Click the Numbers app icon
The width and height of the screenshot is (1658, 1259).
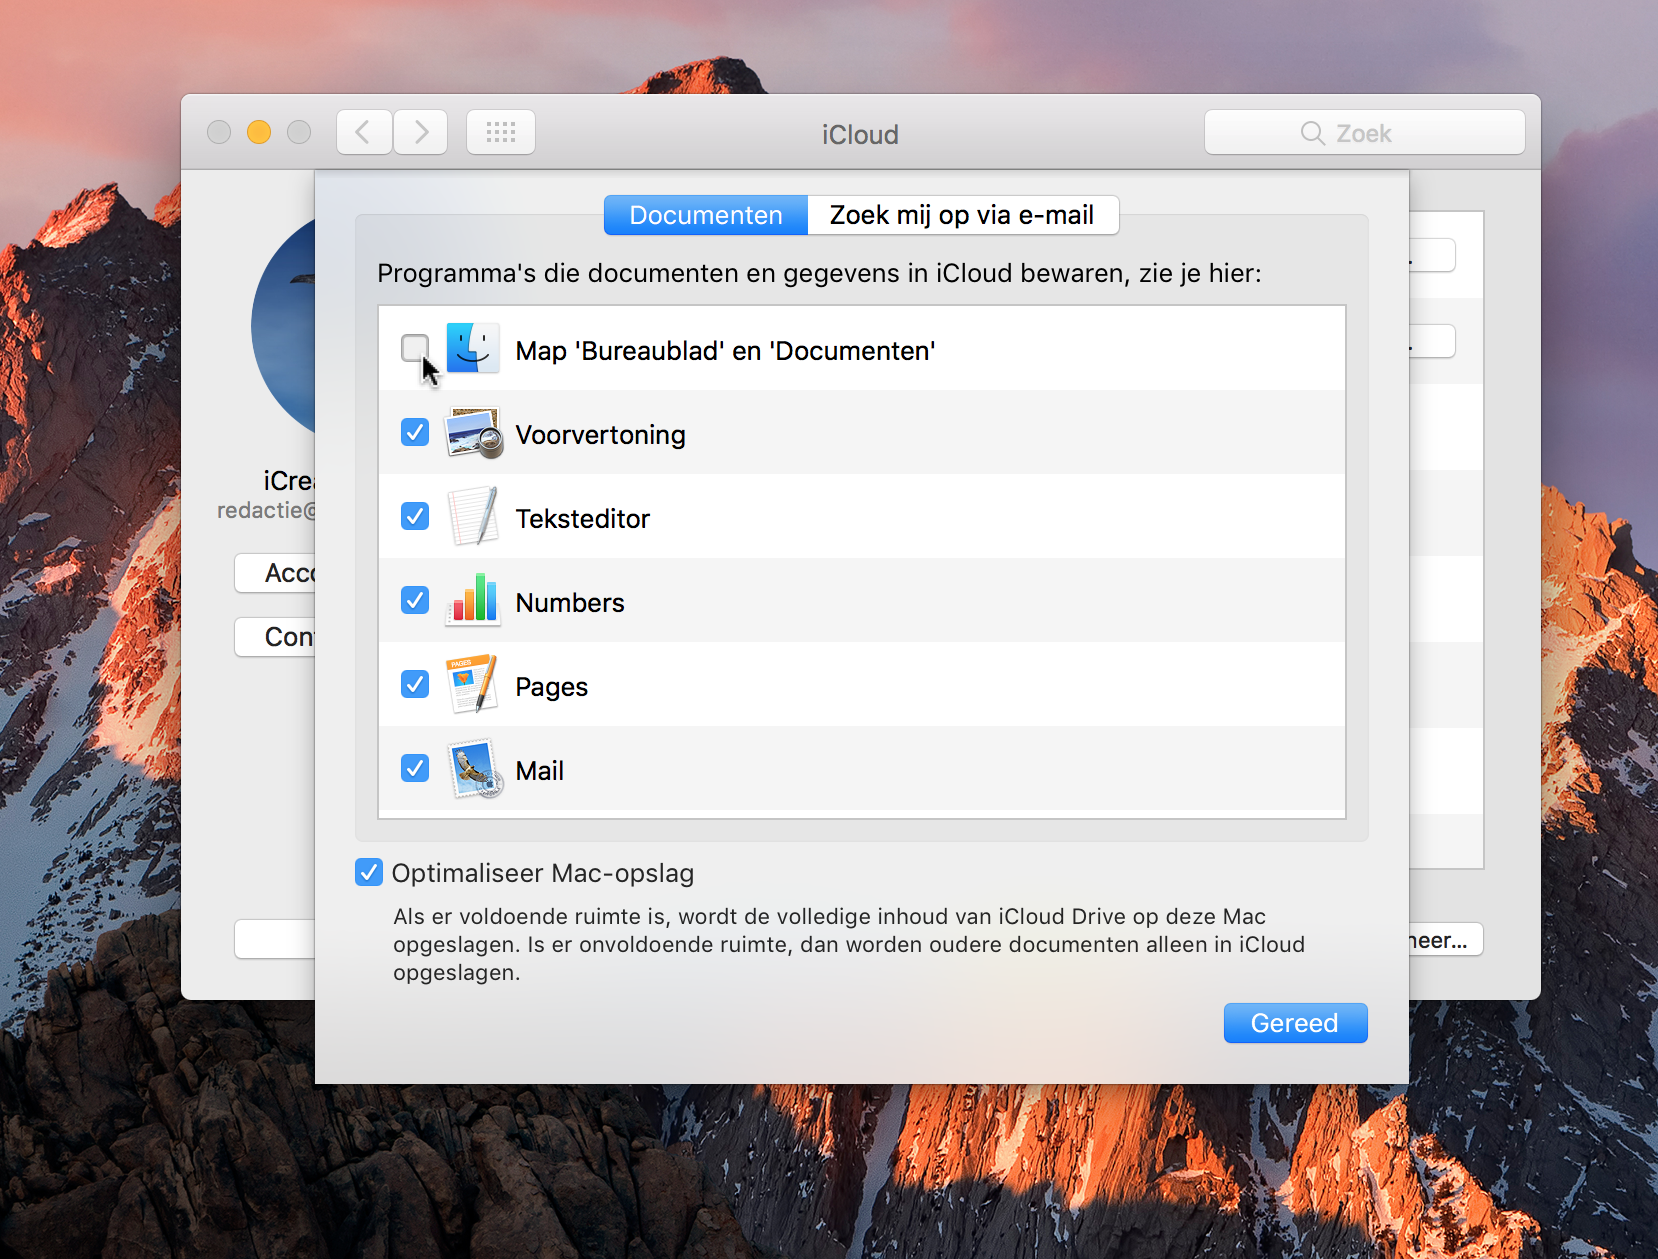point(473,601)
